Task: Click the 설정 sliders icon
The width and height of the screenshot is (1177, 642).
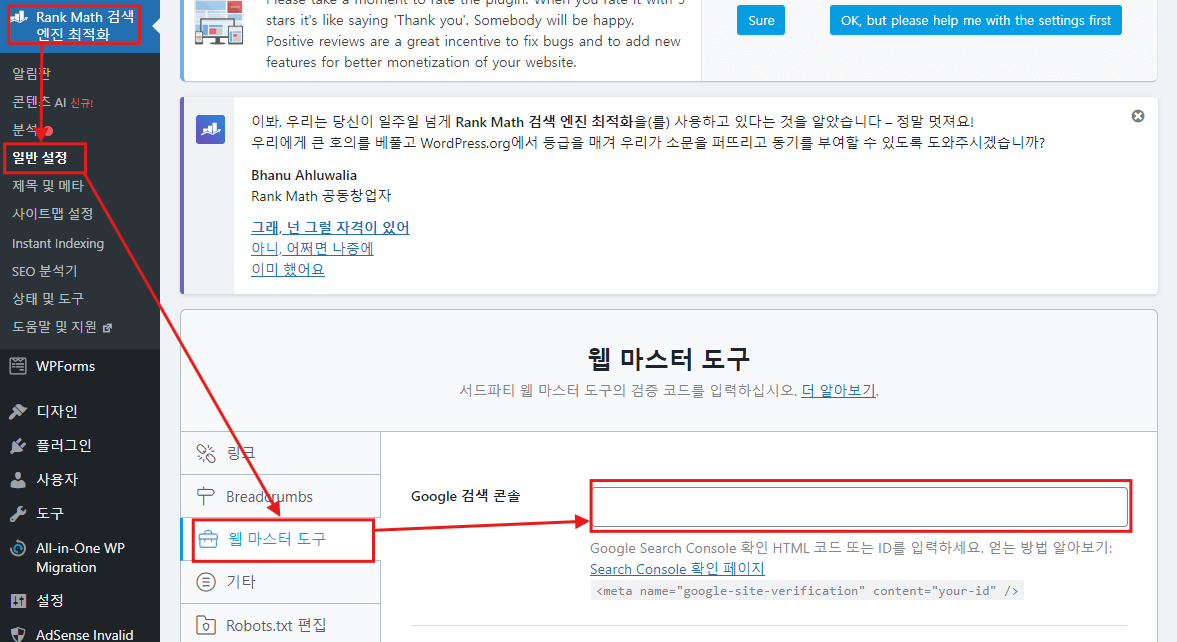Action: coord(18,601)
